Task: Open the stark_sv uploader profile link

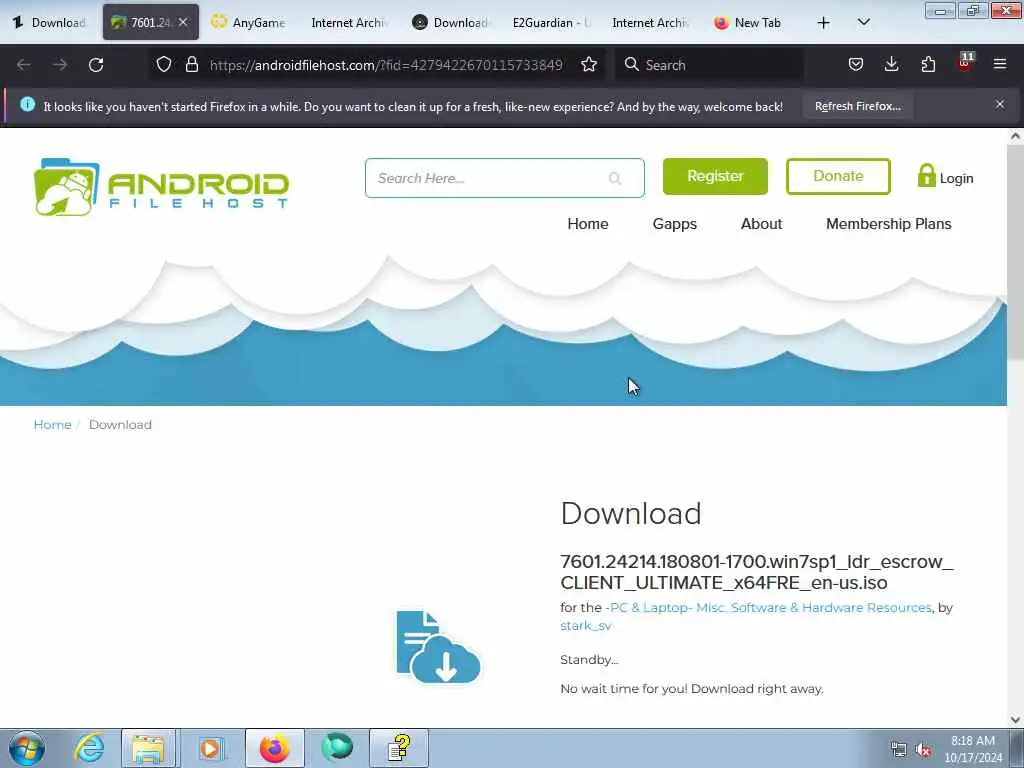Action: click(586, 626)
